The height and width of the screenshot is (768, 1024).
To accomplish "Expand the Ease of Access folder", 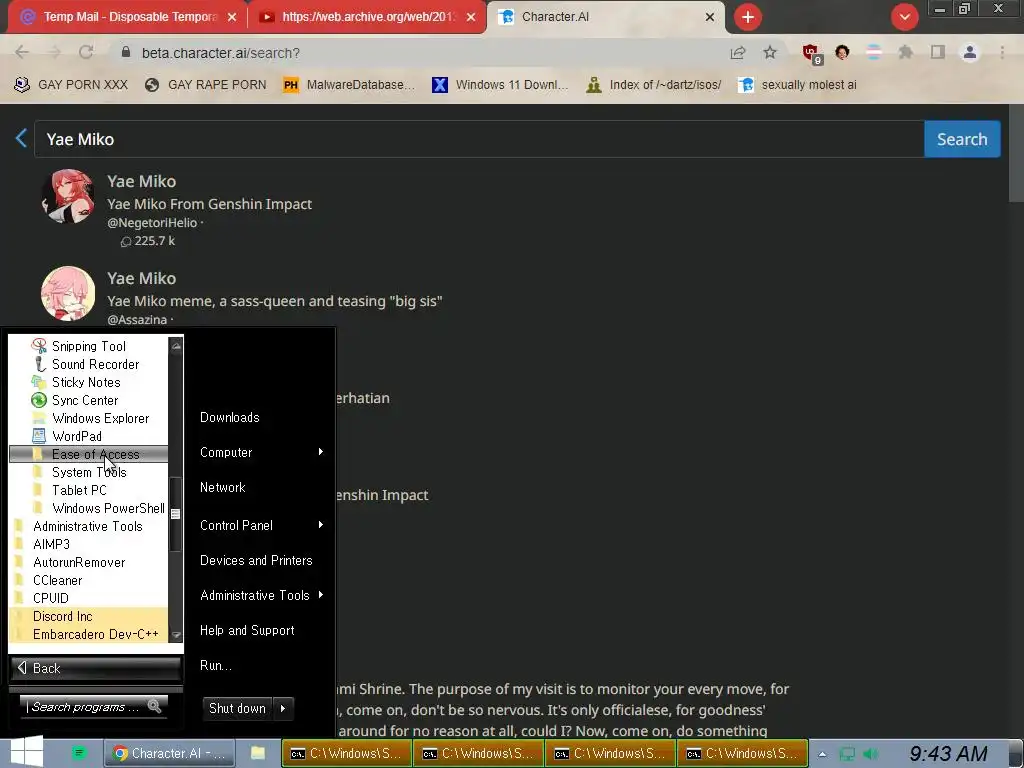I will coord(88,454).
